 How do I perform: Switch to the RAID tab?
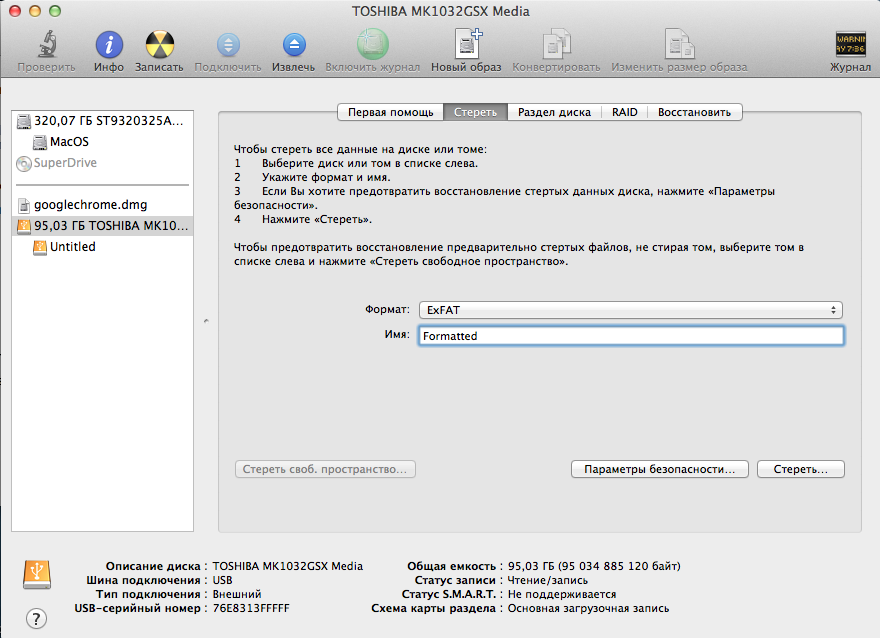coord(625,112)
